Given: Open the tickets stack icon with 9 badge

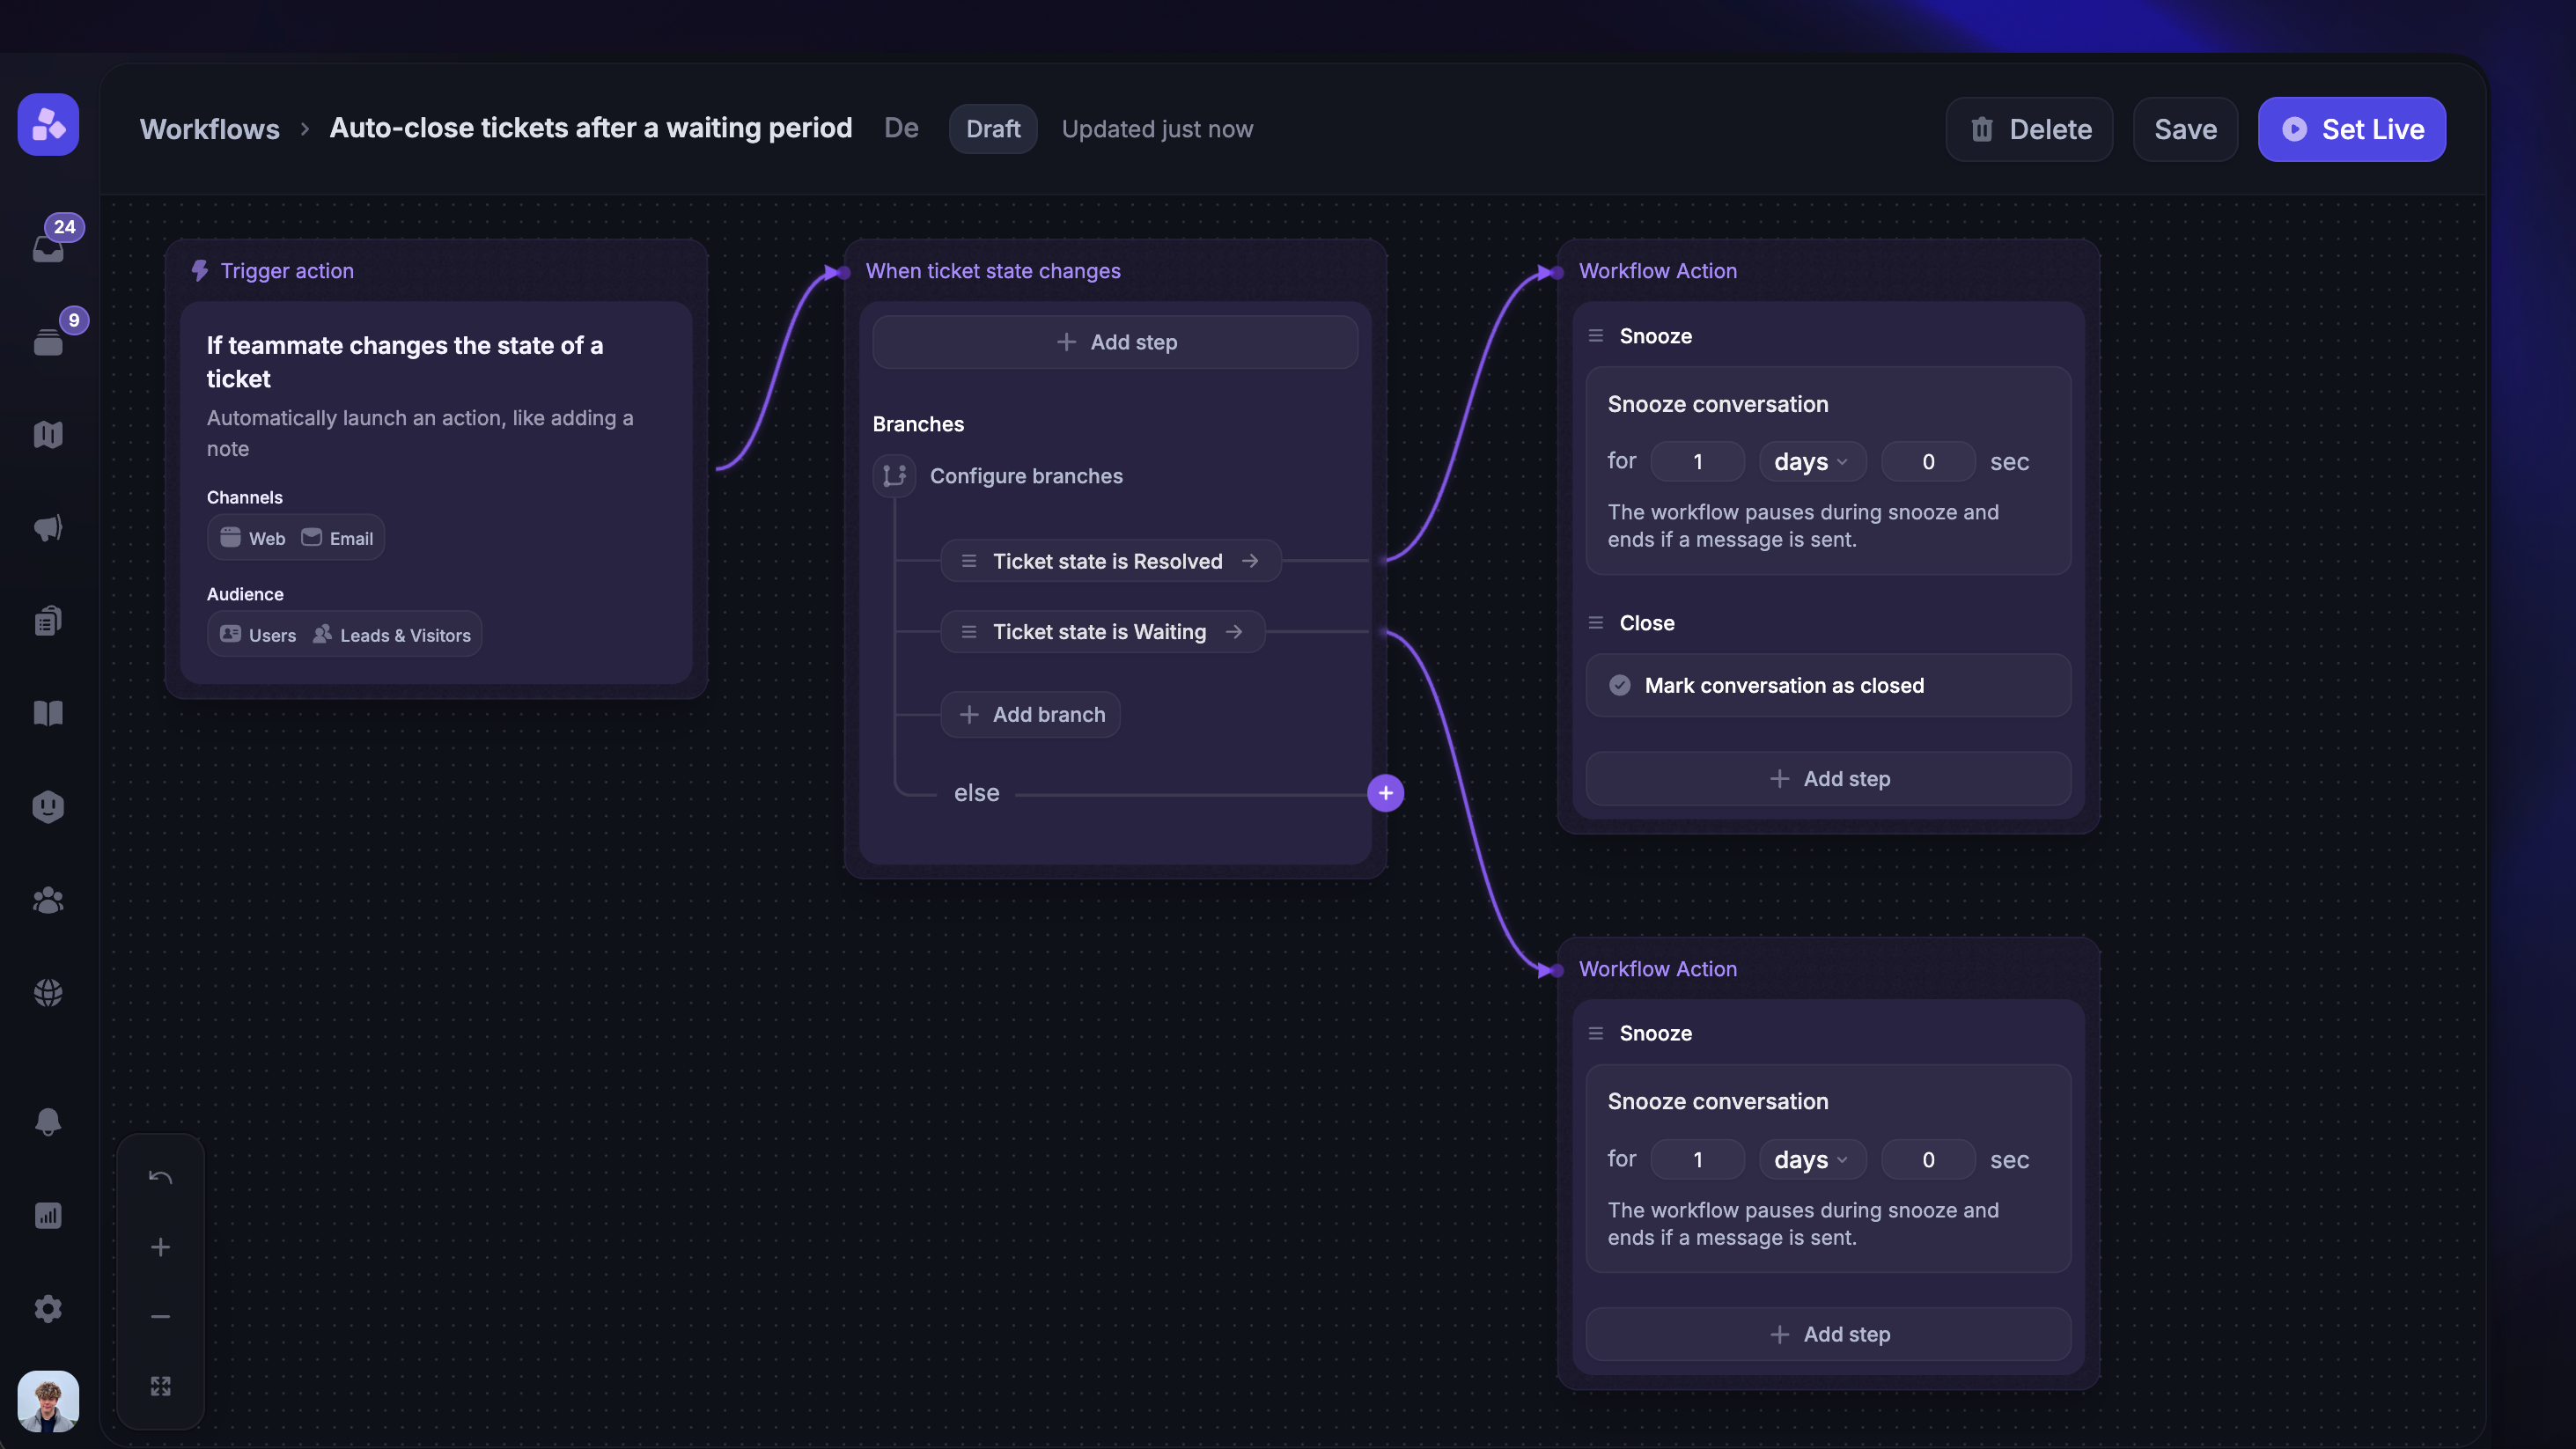Looking at the screenshot, I should click(48, 342).
